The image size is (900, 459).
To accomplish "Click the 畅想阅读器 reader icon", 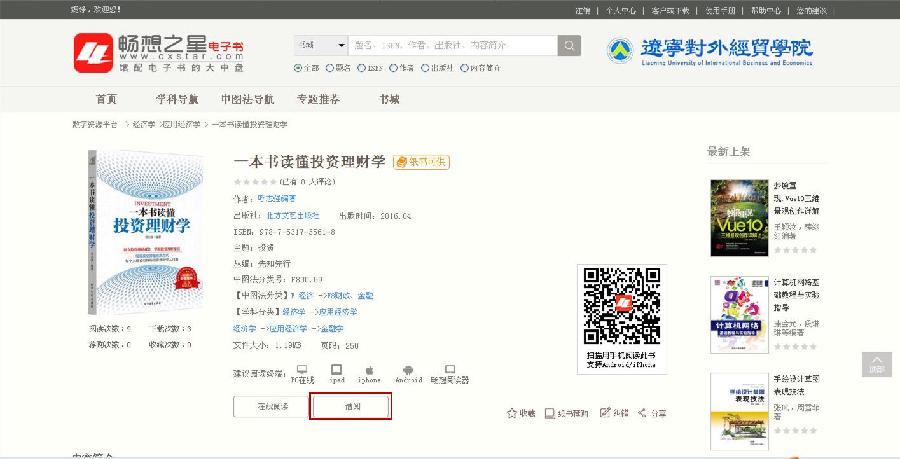I will pos(450,369).
